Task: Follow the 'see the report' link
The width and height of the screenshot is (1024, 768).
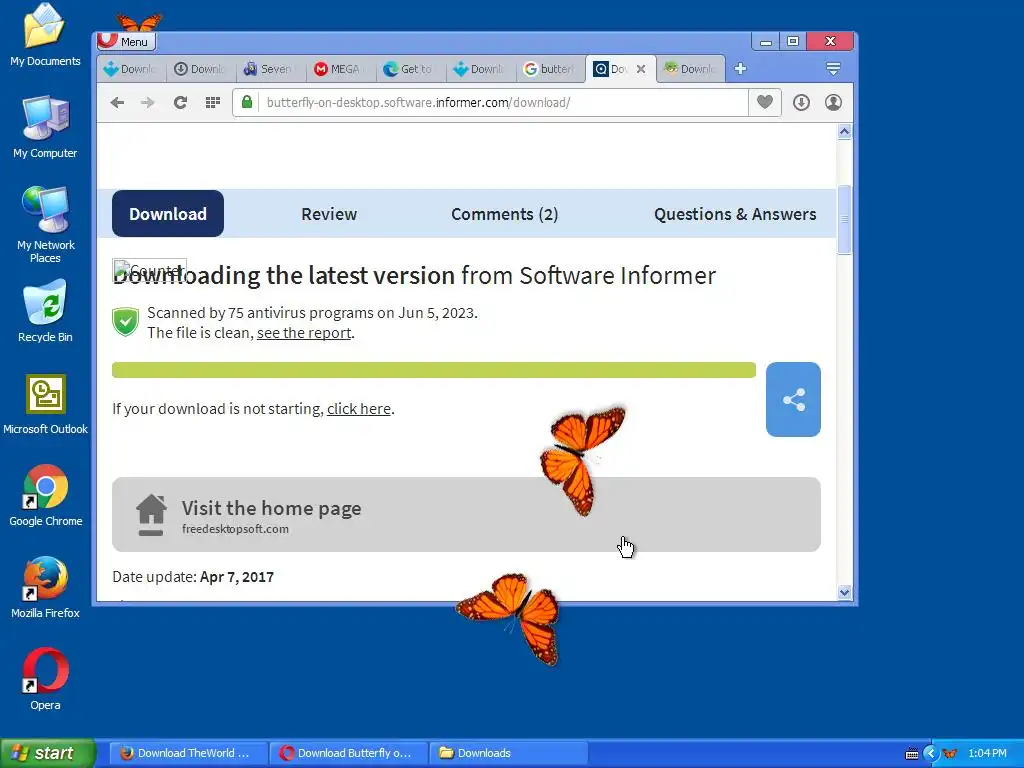Action: pos(304,333)
